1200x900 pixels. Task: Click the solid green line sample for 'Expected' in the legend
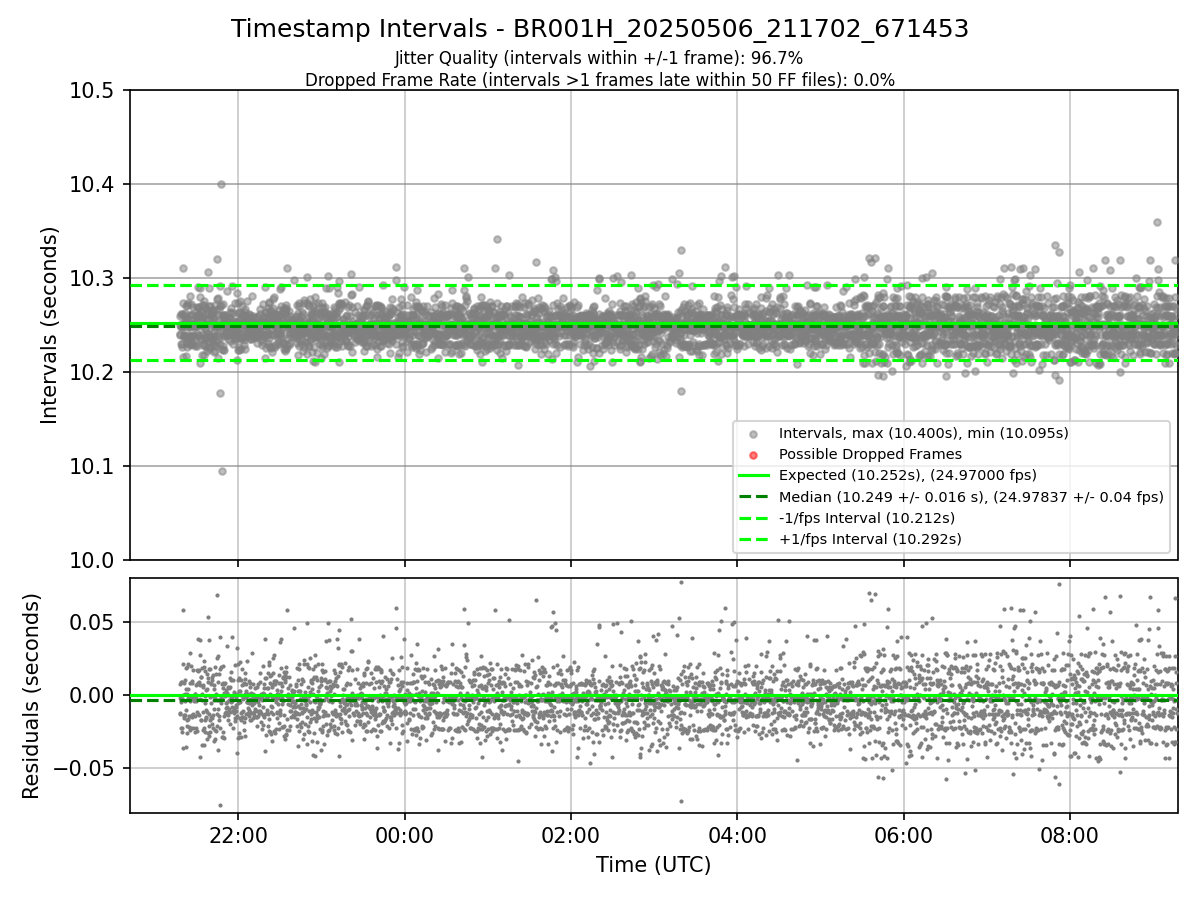[754, 476]
